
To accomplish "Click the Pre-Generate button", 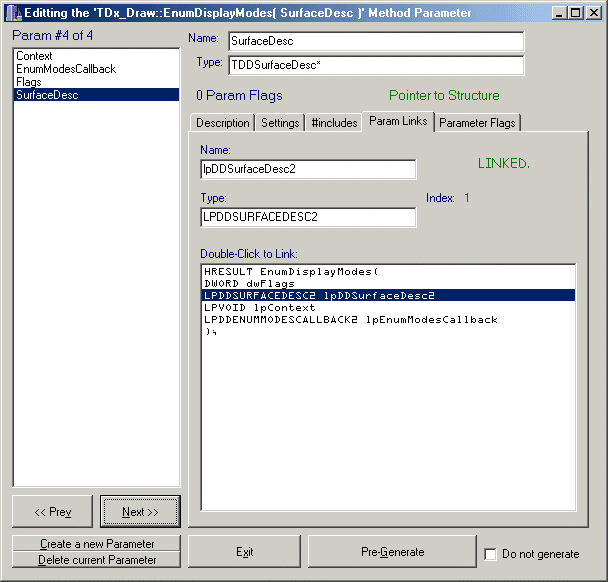I will (x=392, y=552).
